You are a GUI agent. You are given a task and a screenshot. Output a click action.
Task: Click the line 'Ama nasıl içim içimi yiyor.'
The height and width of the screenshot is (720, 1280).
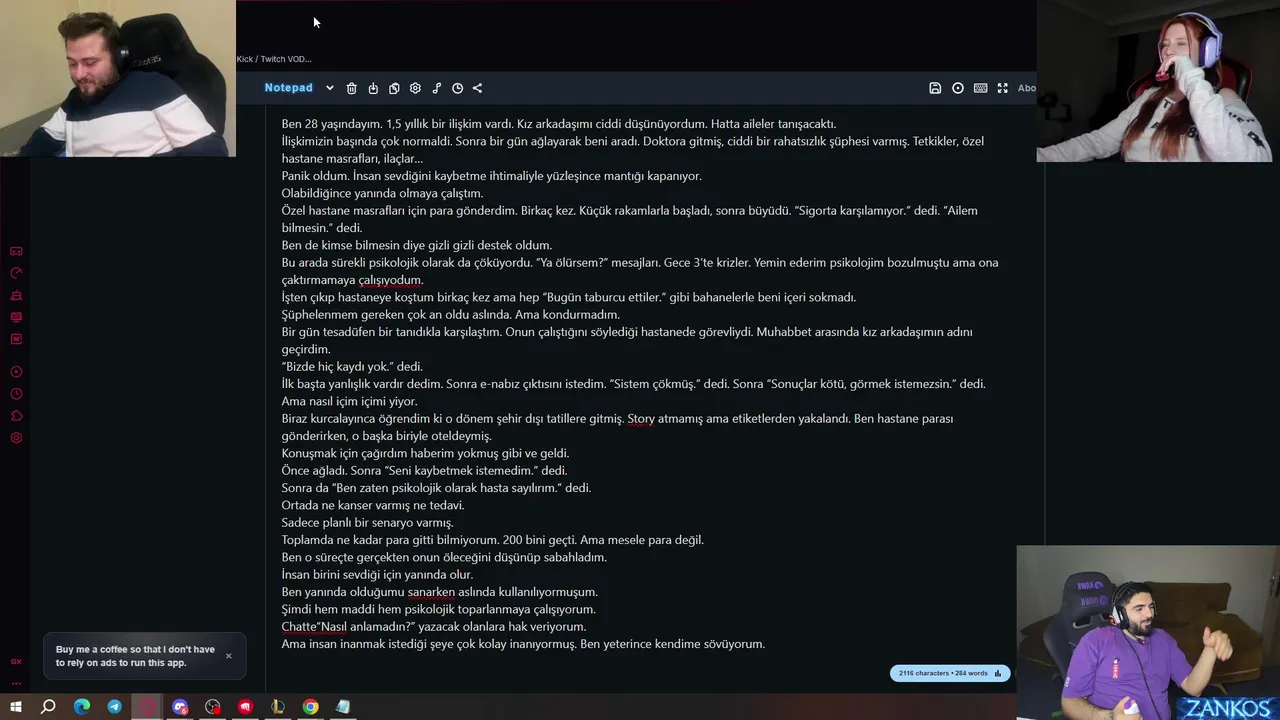click(350, 401)
